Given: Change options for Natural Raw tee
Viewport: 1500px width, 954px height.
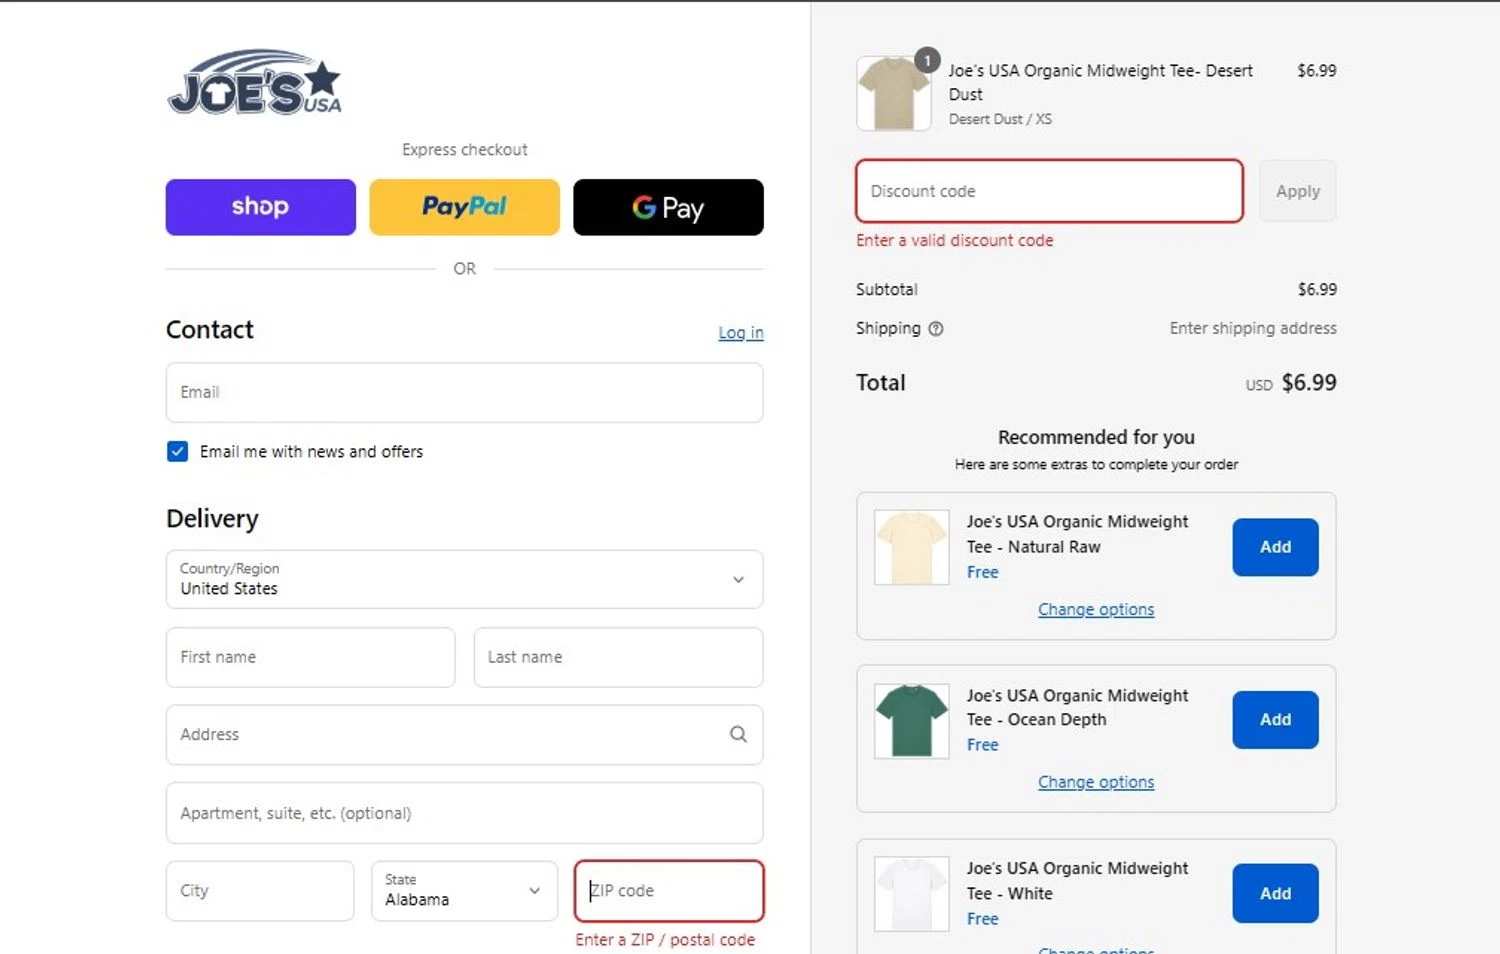Looking at the screenshot, I should 1096,609.
